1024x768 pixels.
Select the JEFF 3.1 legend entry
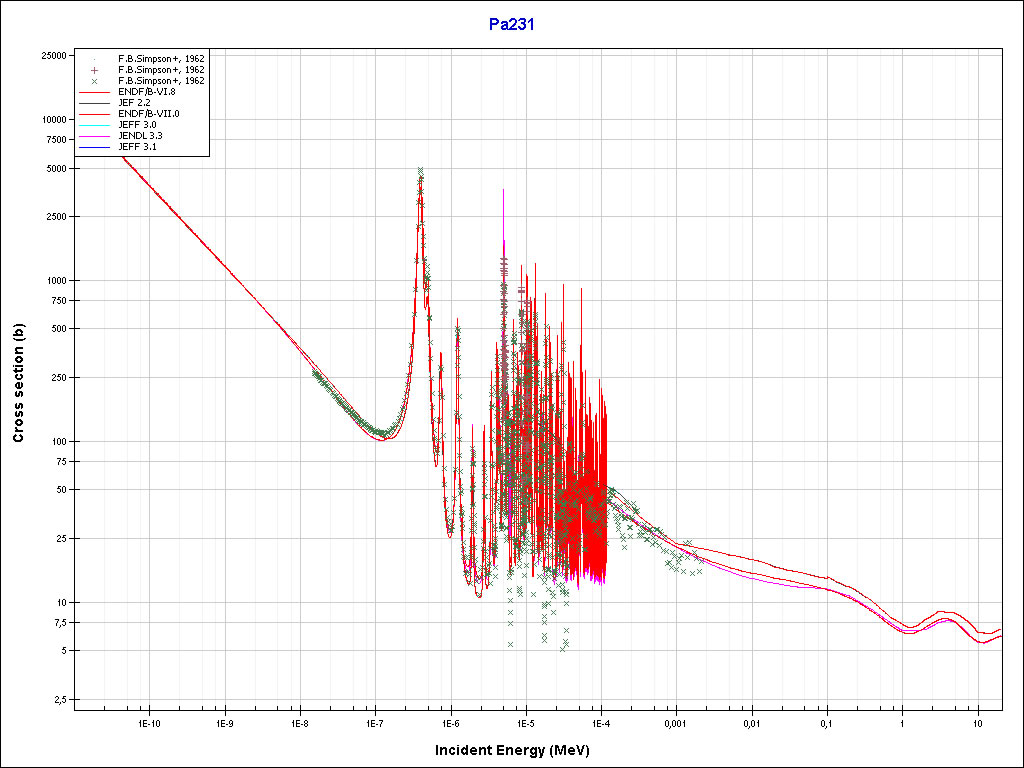click(136, 147)
